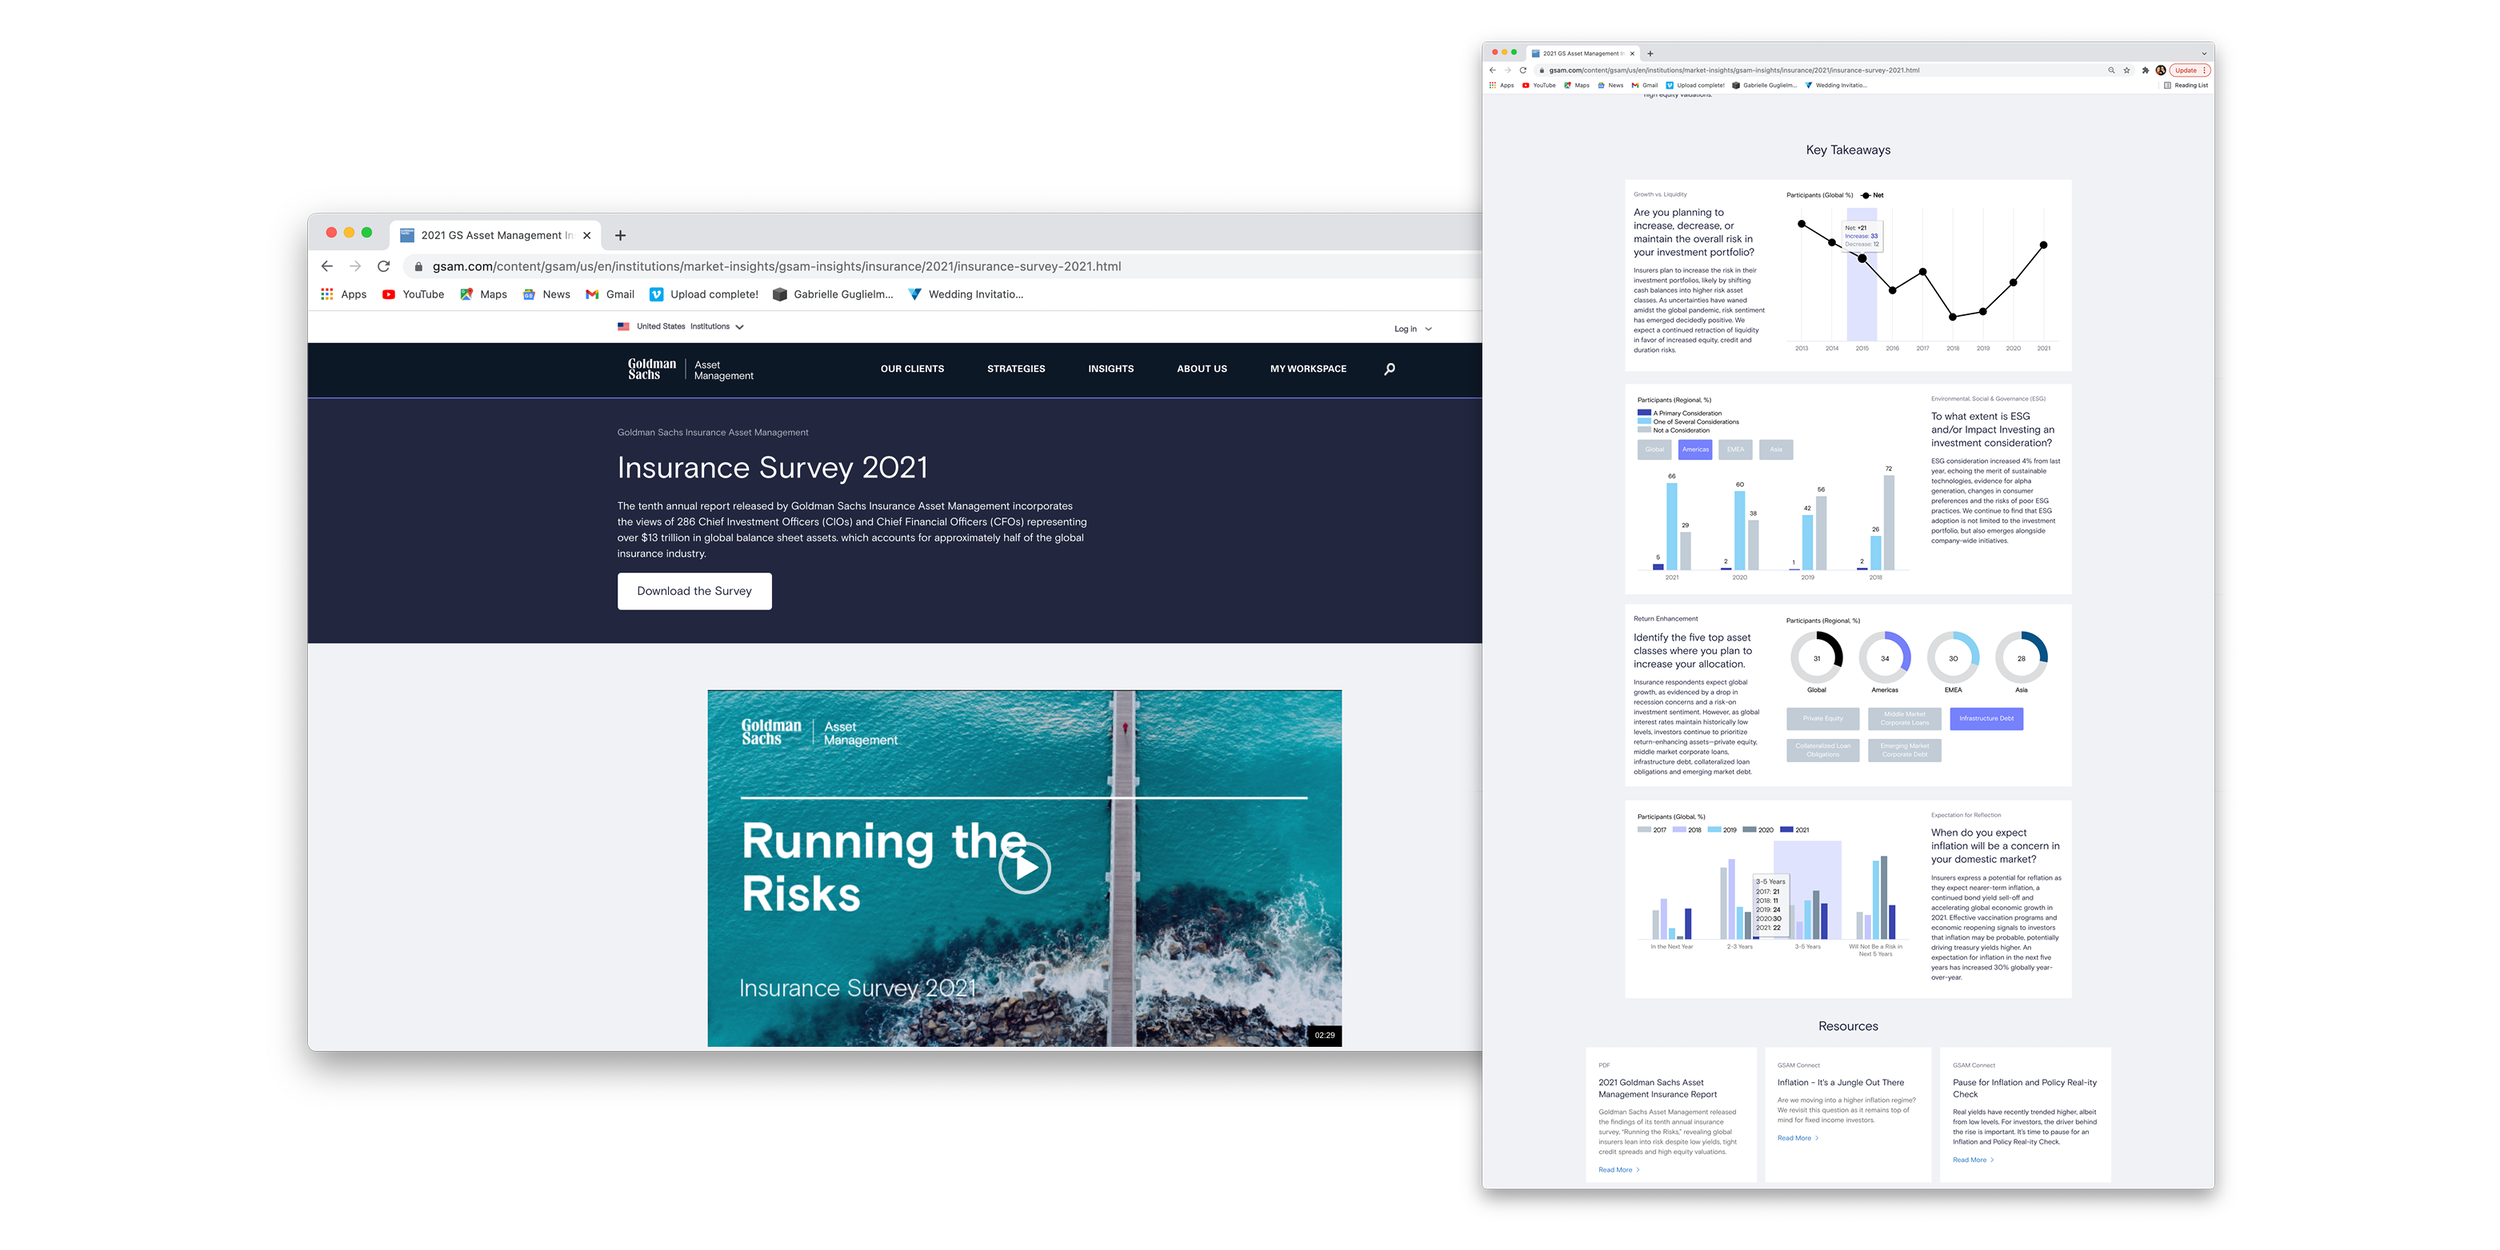Open the 'Inflation – It's a Jungle Out There' article title
This screenshot has width=2500, height=1250.
[x=1840, y=1082]
